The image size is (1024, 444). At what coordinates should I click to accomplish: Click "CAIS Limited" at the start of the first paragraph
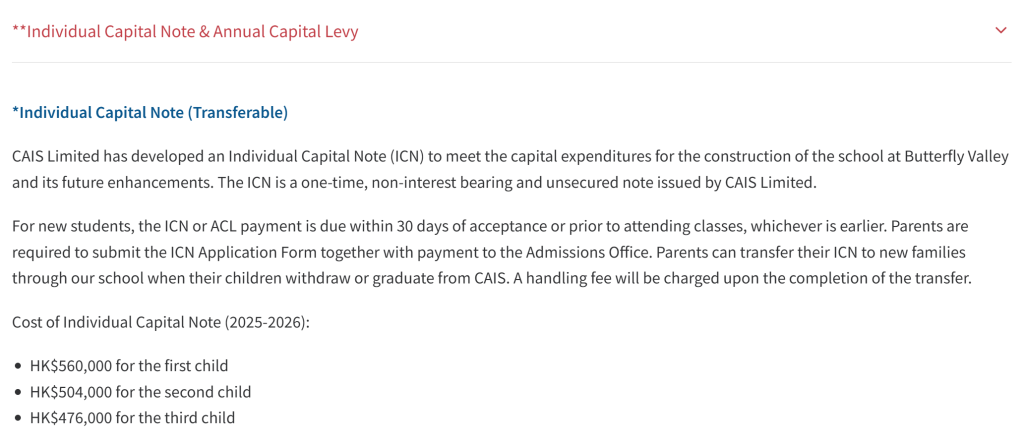click(x=56, y=156)
